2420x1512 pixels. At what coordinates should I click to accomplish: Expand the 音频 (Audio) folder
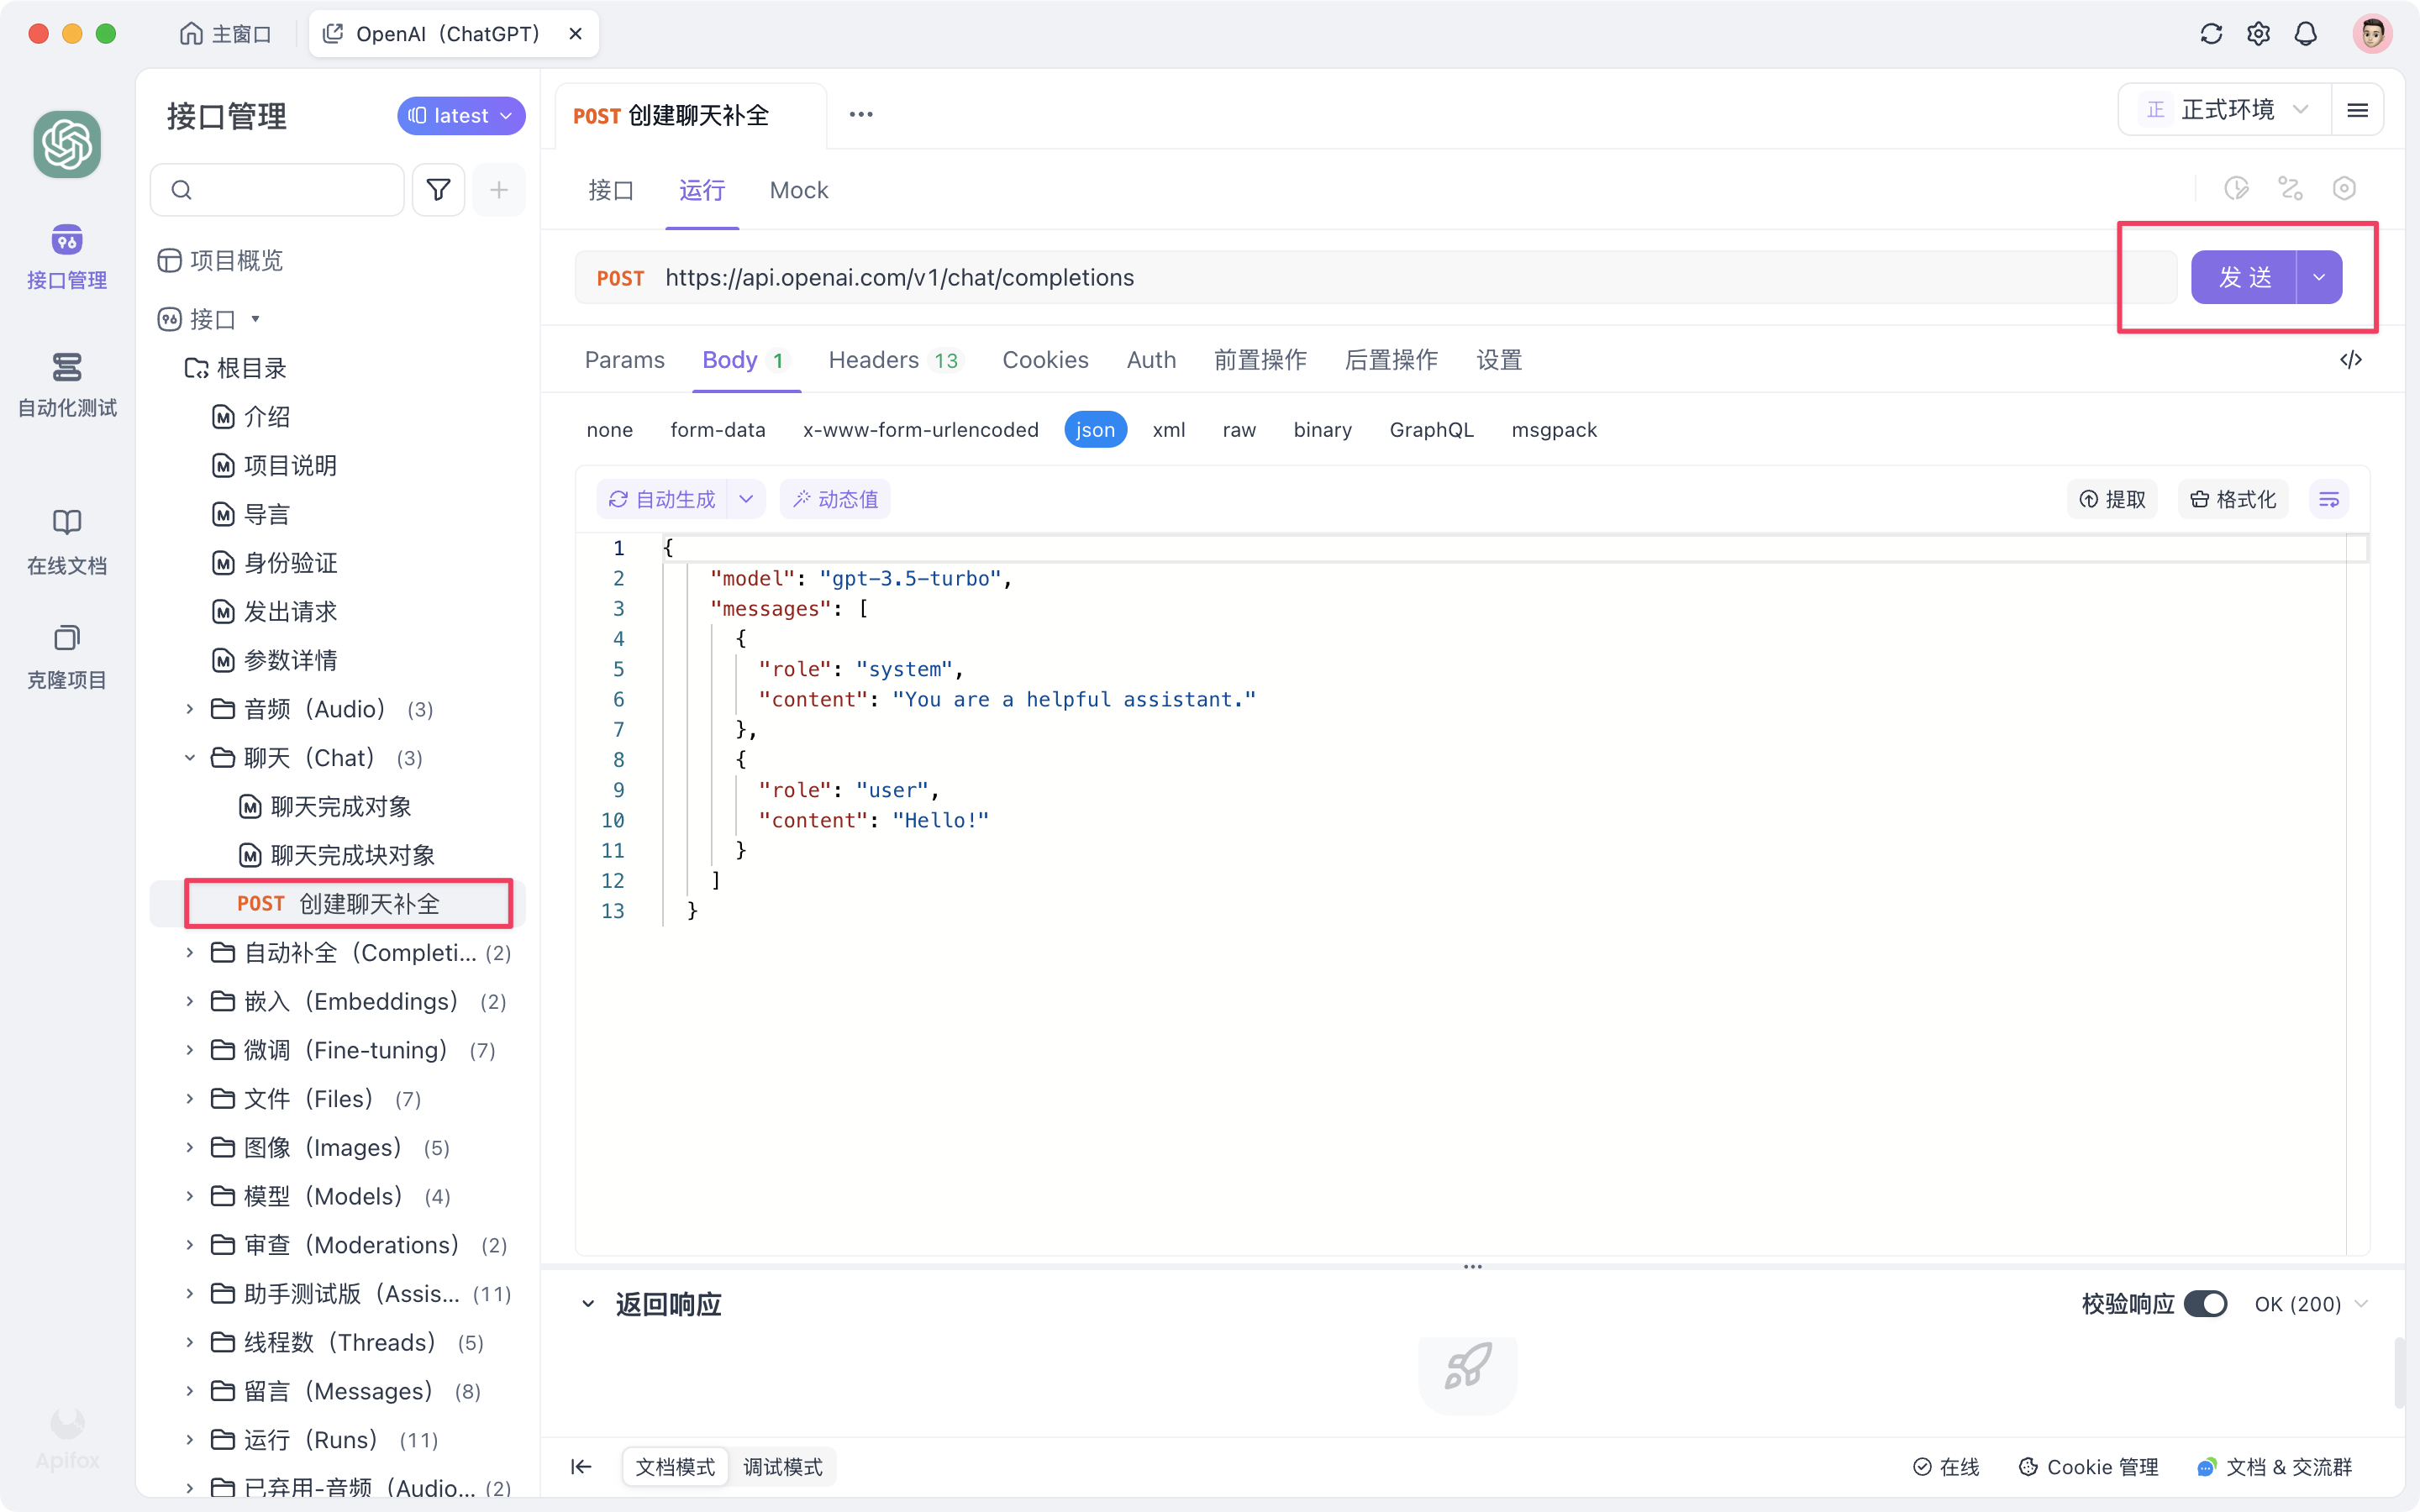coord(190,709)
